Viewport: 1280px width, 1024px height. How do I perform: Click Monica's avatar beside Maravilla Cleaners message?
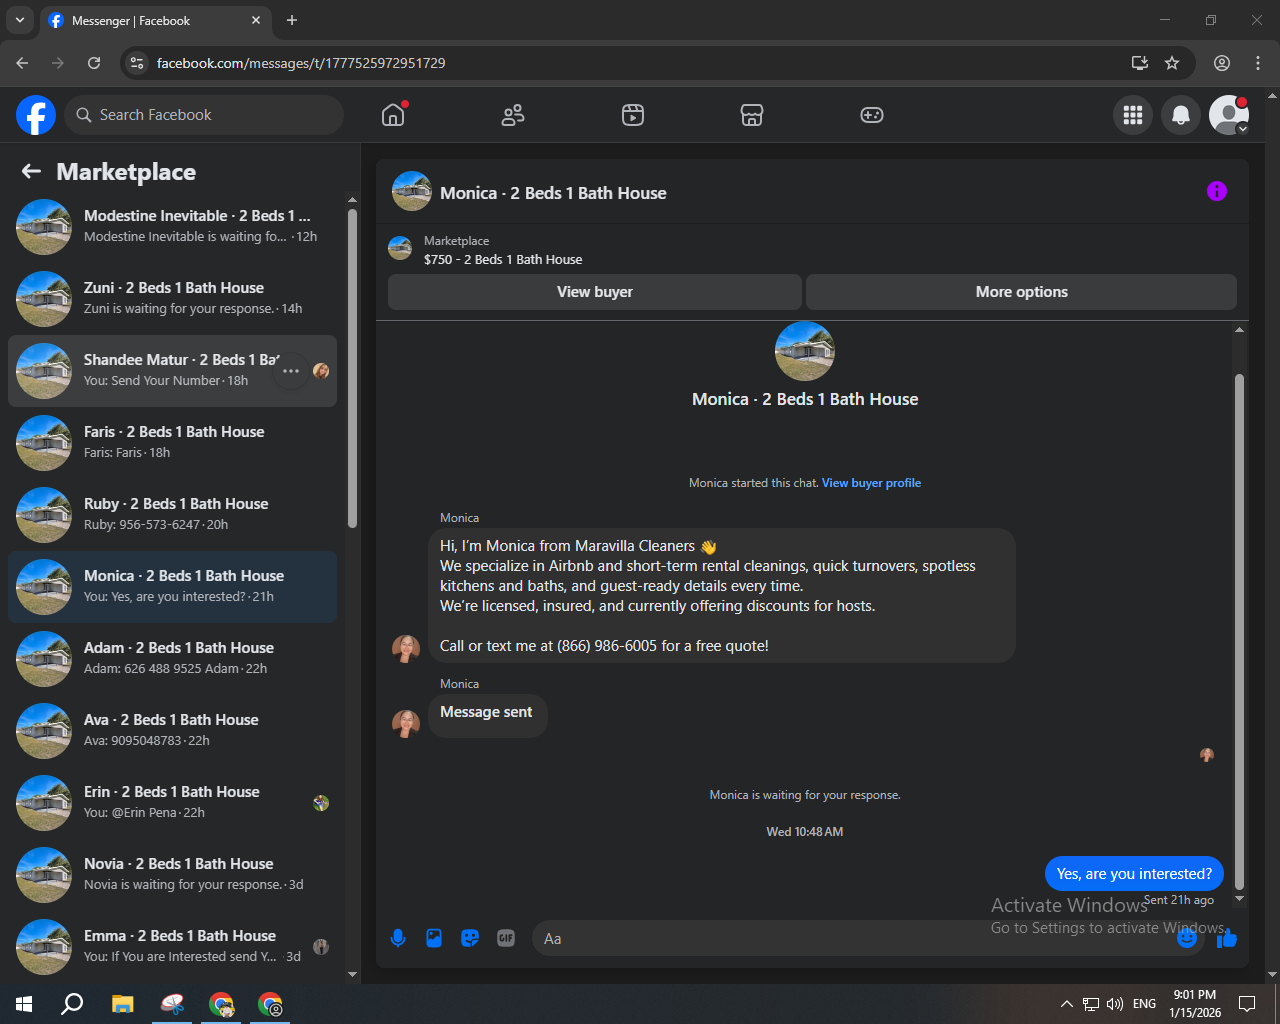pos(406,649)
